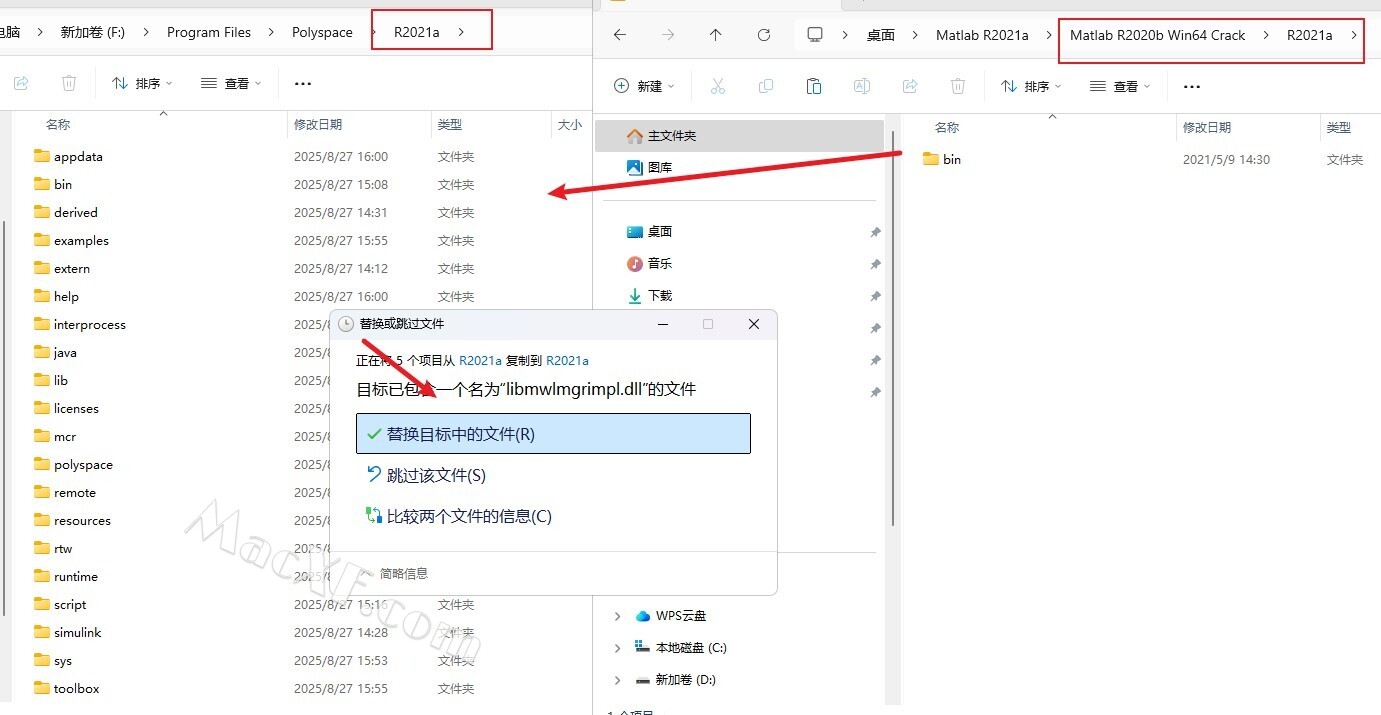Go back in the right Explorer window
This screenshot has width=1381, height=715.
tap(620, 35)
